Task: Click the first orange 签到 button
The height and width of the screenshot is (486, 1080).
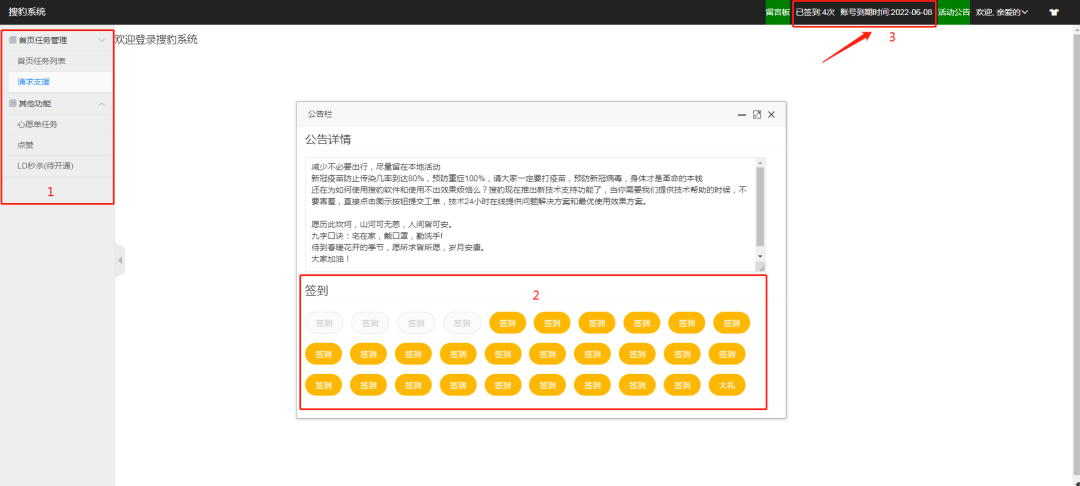Action: click(508, 323)
